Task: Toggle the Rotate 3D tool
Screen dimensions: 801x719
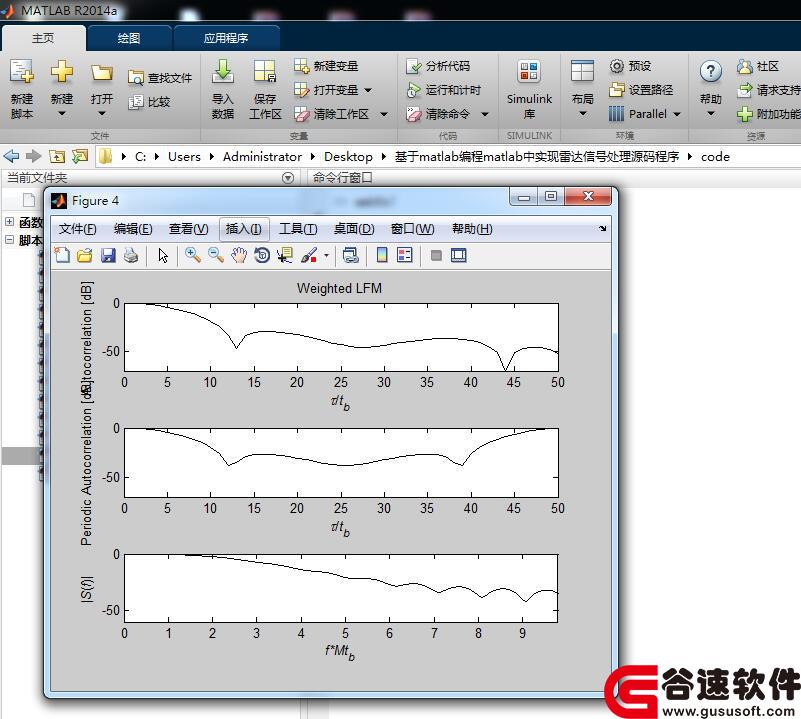Action: click(262, 255)
